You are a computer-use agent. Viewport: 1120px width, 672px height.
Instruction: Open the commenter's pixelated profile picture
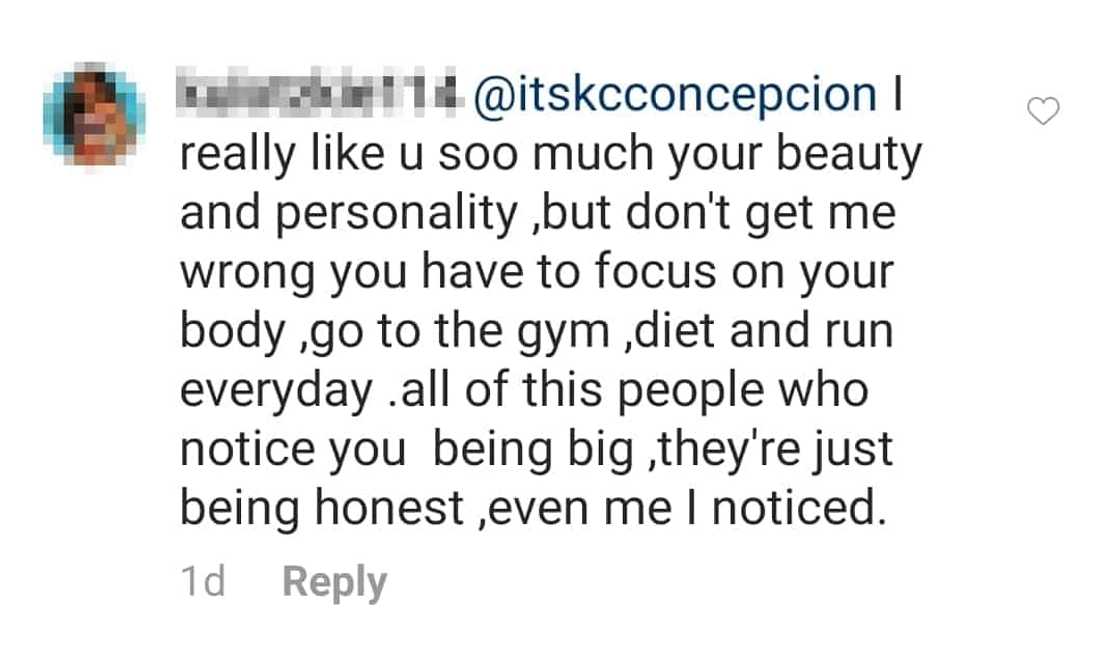(x=94, y=114)
